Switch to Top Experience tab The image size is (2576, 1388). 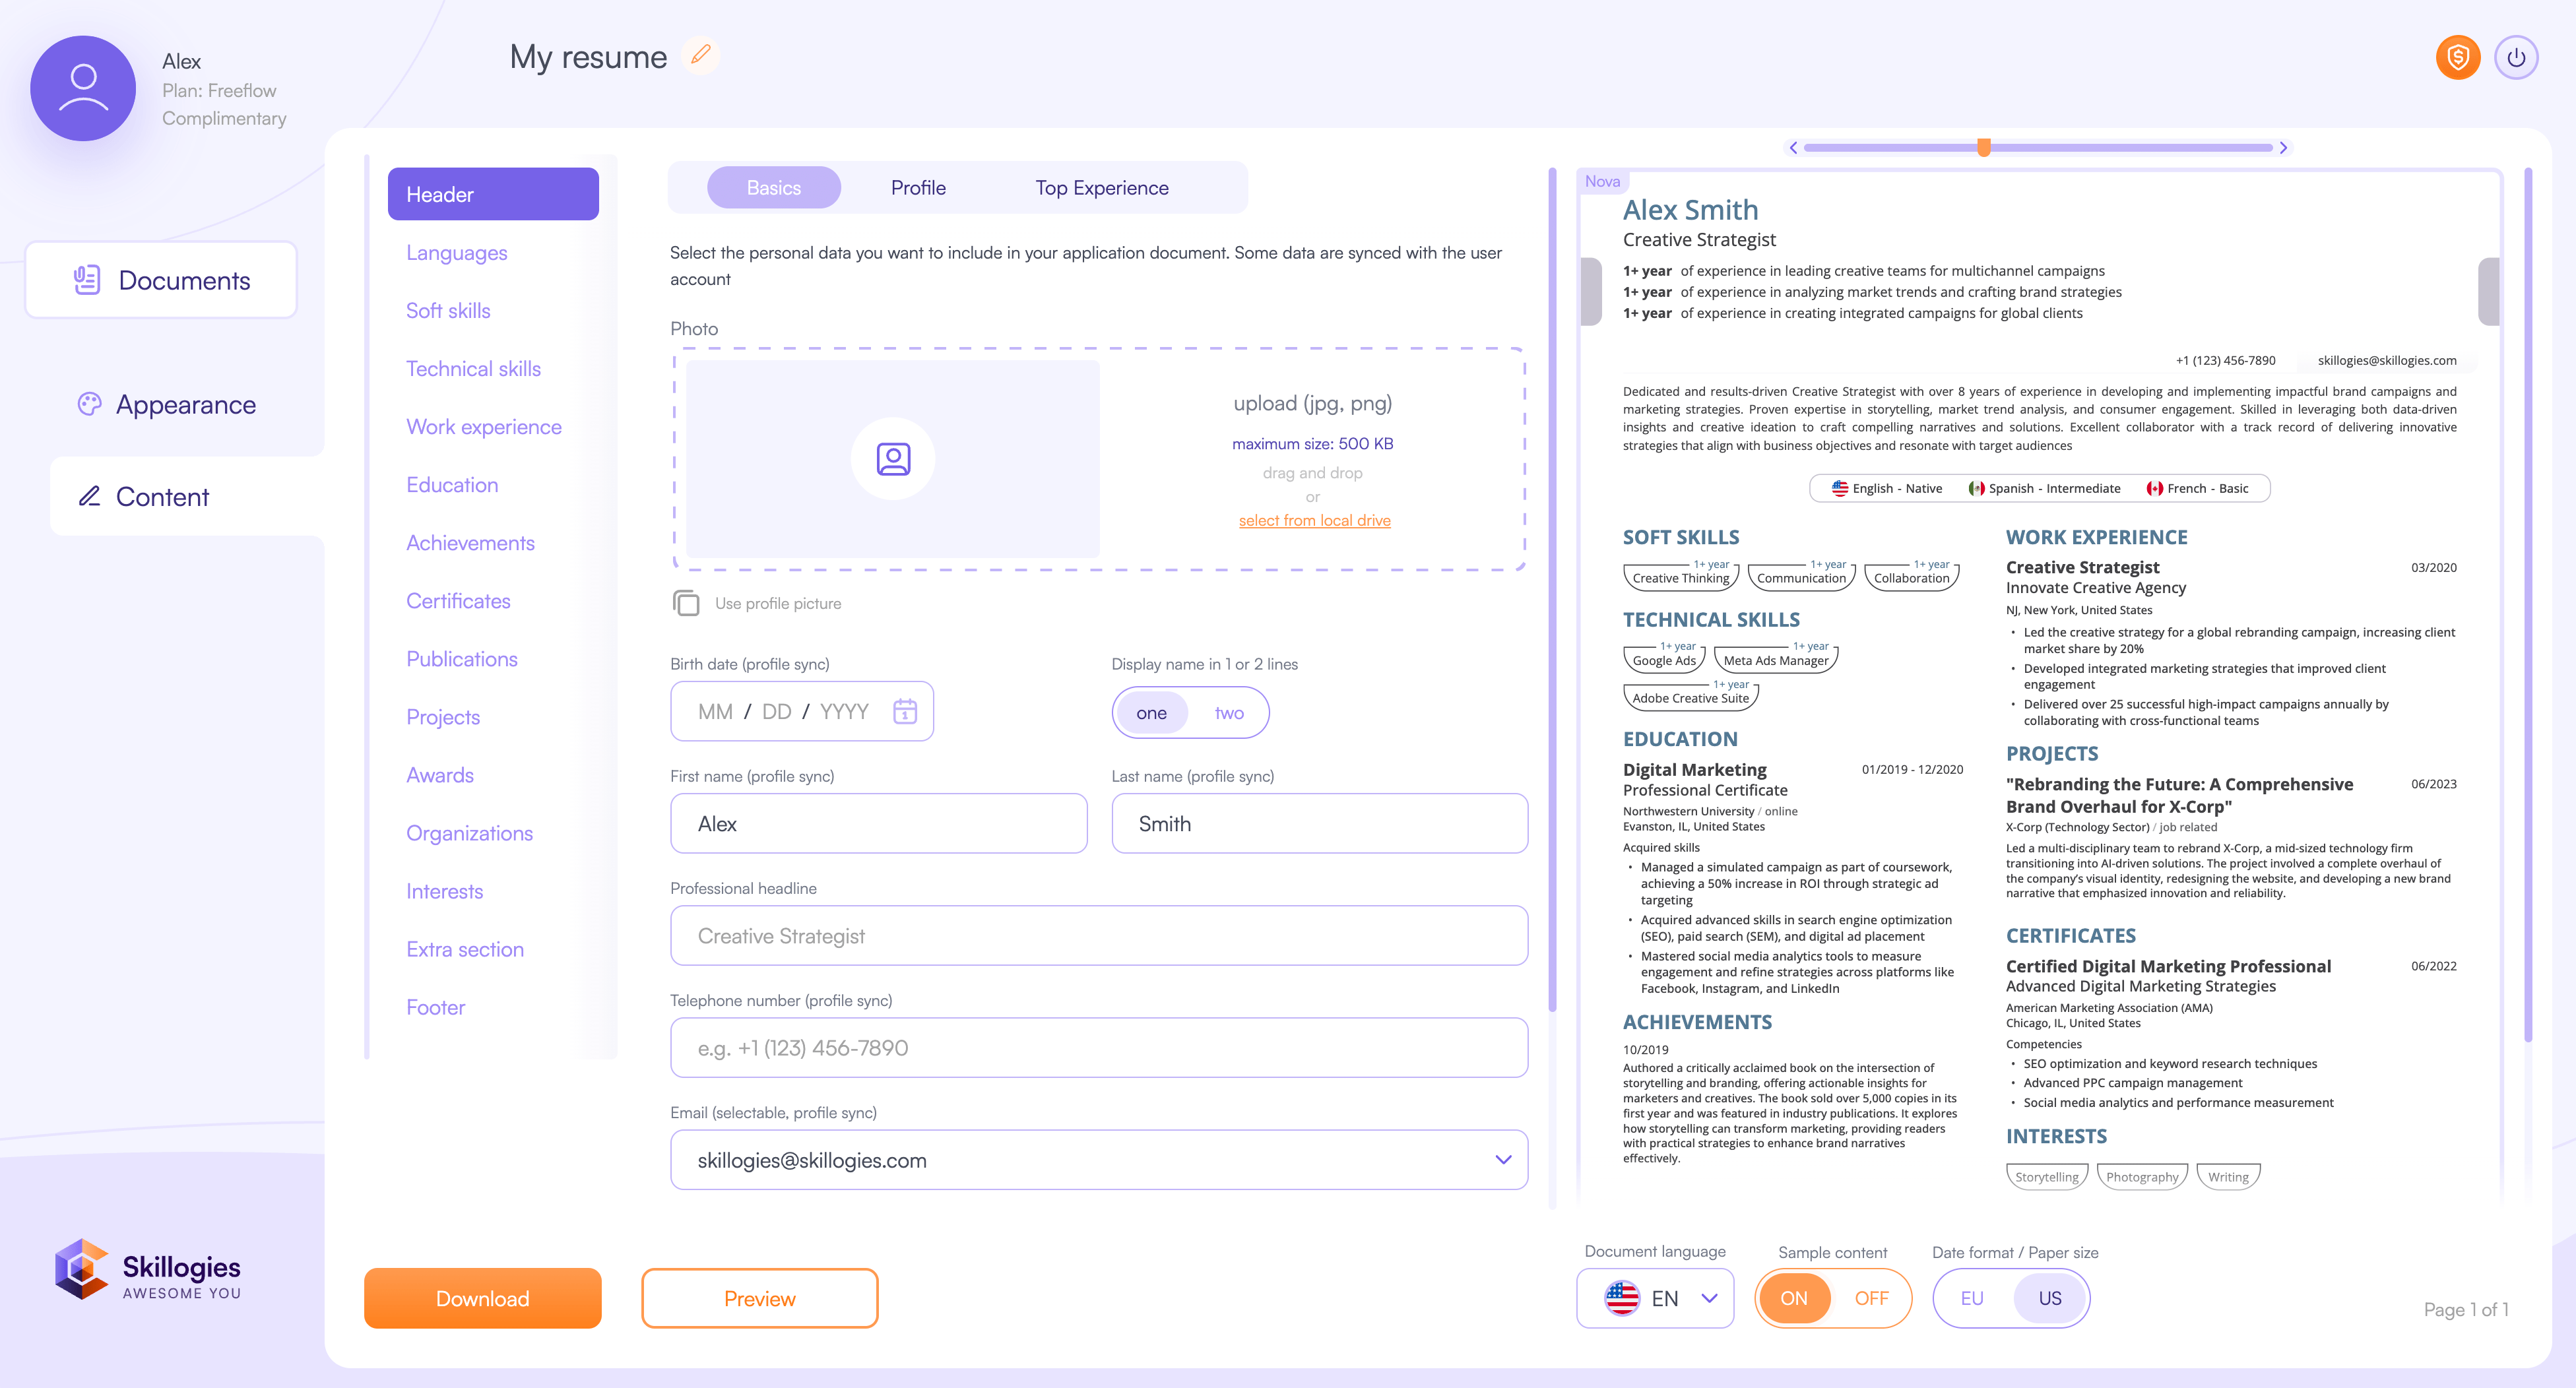coord(1101,188)
